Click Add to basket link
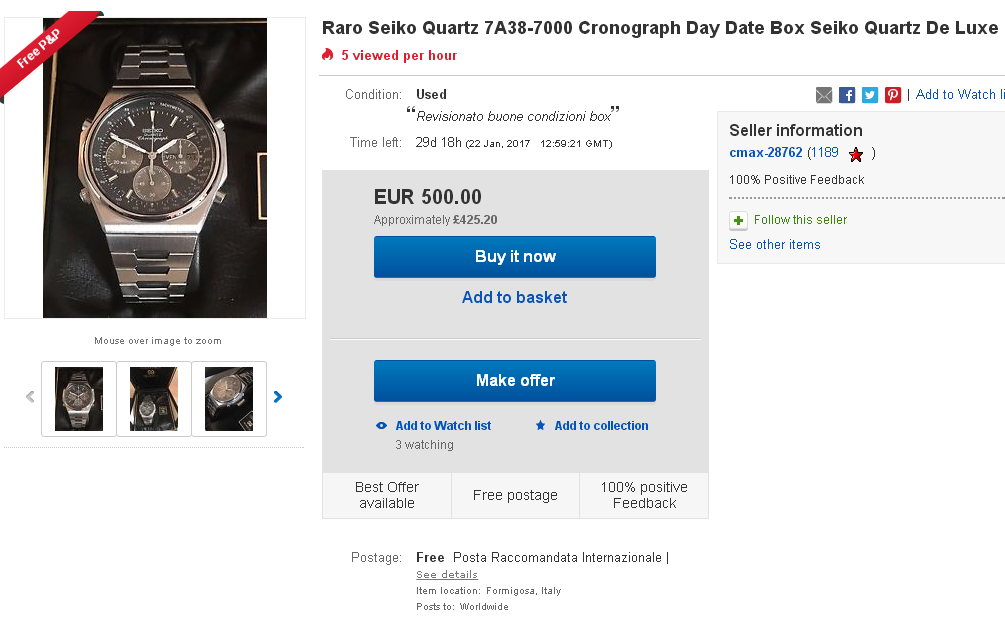Image resolution: width=1005 pixels, height=624 pixels. pyautogui.click(x=514, y=297)
